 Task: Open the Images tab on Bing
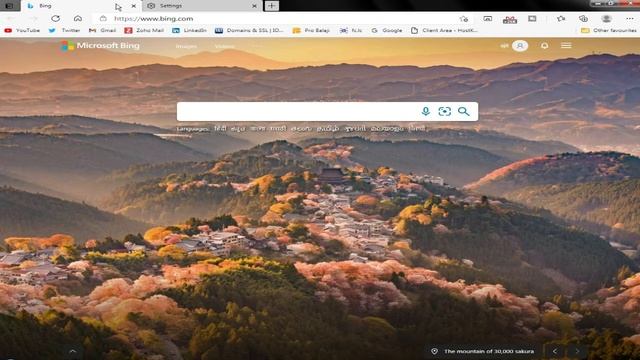[x=186, y=46]
